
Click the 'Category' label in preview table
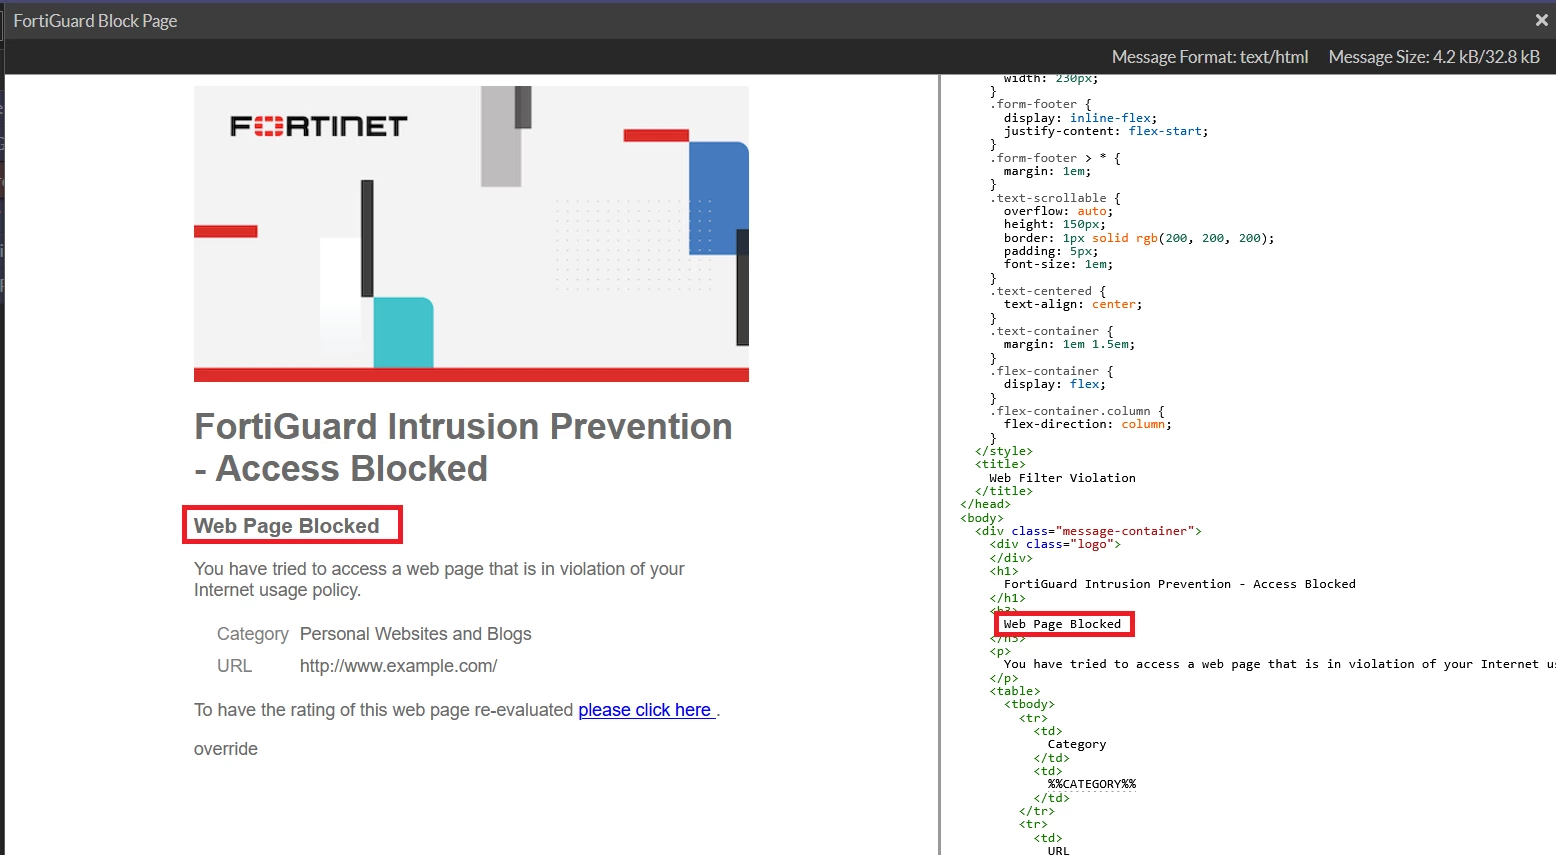[x=253, y=634]
